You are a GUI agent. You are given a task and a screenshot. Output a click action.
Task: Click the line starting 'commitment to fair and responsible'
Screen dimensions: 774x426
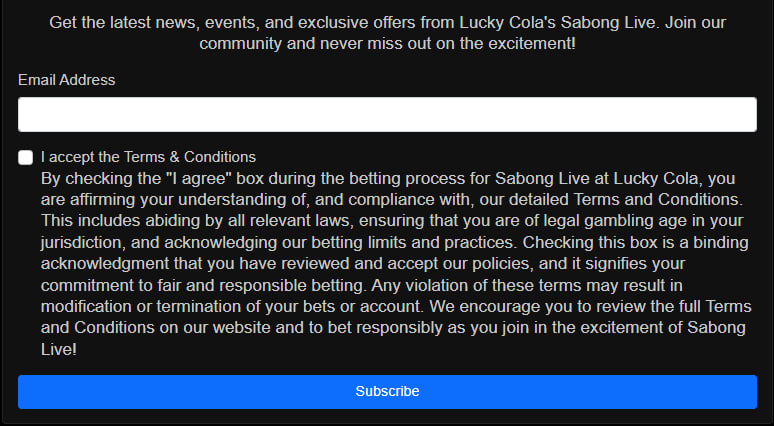point(362,285)
